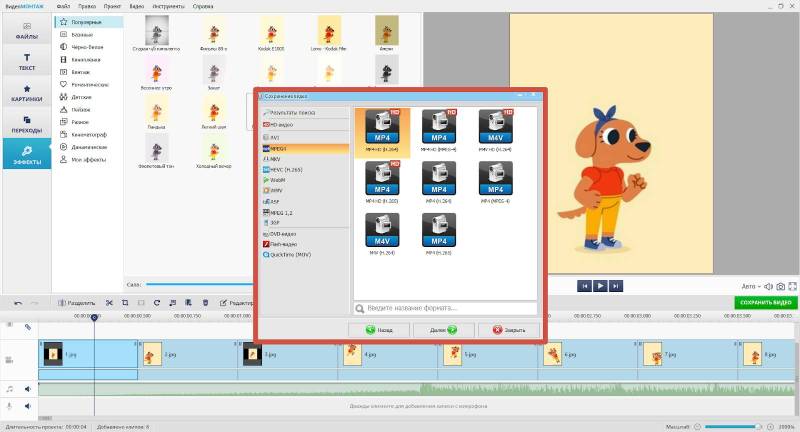Select MKV in the format list
Screen dimensions: 800x432
tap(305, 159)
